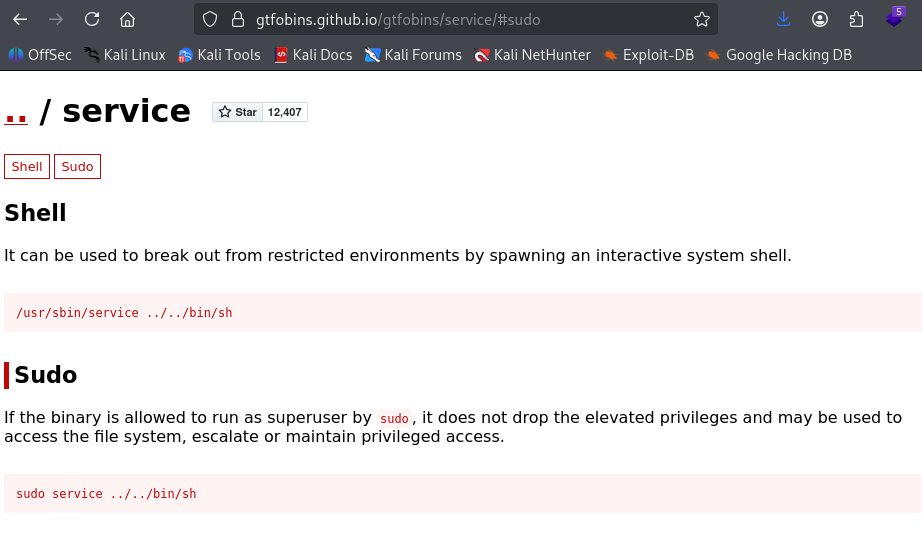Click the purple extension icon with badge 5

pos(894,18)
